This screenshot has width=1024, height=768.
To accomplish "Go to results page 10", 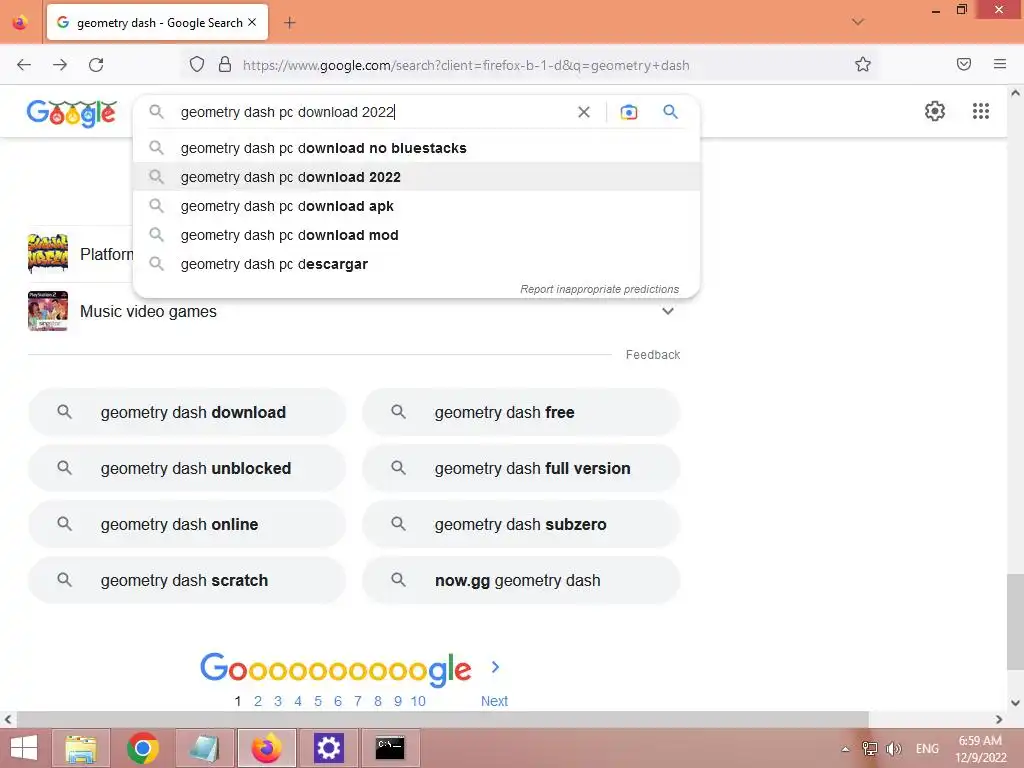I will (x=418, y=701).
